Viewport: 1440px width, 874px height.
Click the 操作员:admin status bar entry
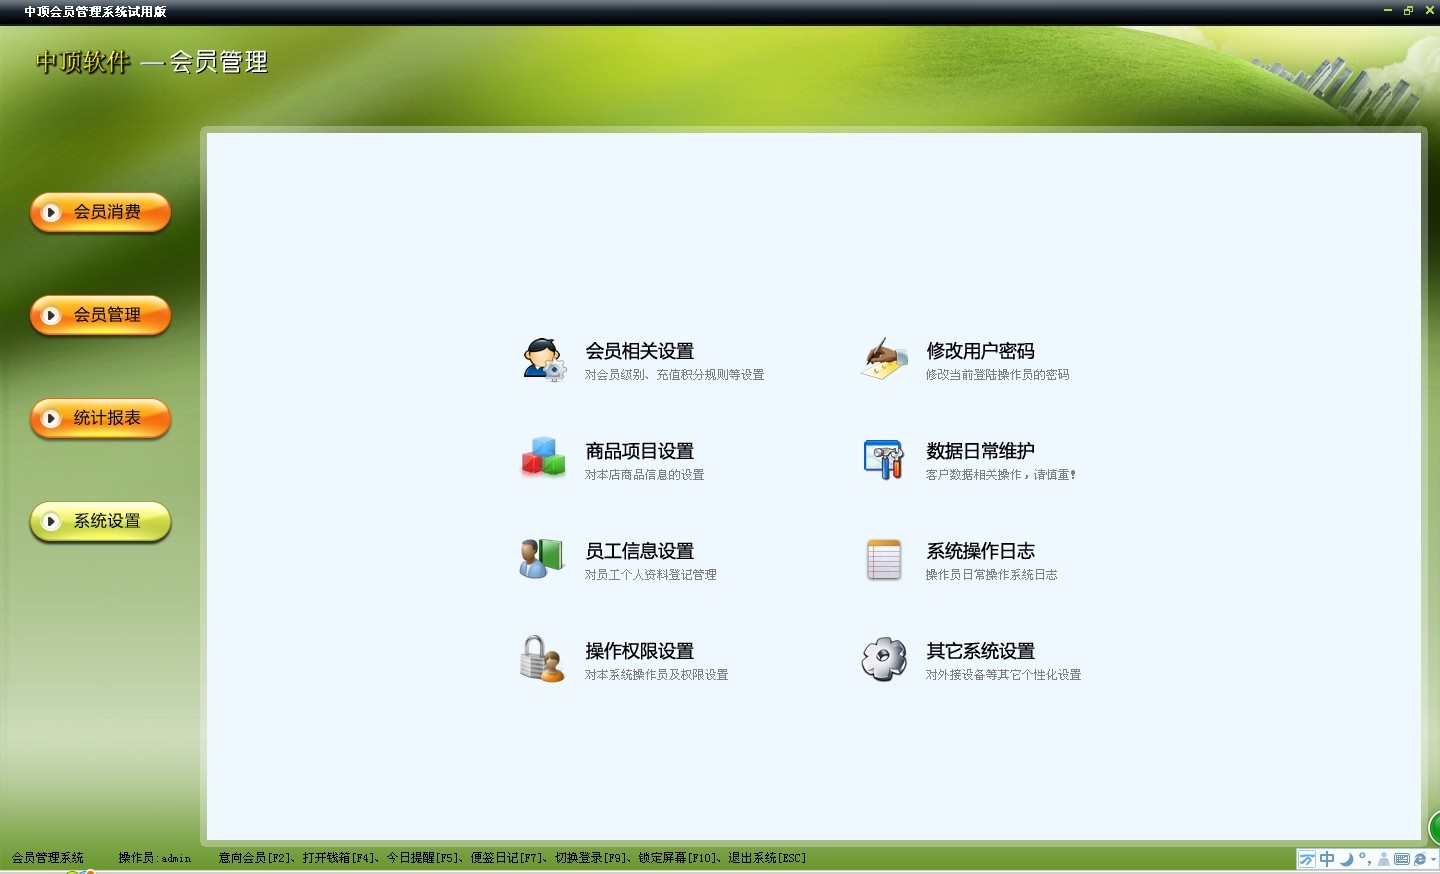click(154, 858)
